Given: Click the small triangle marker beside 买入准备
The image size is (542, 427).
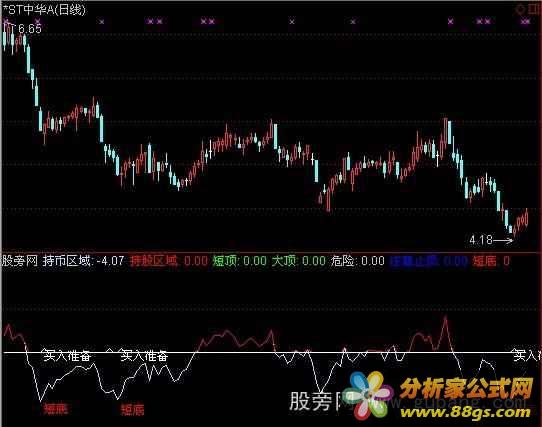Looking at the screenshot, I should coord(109,351).
